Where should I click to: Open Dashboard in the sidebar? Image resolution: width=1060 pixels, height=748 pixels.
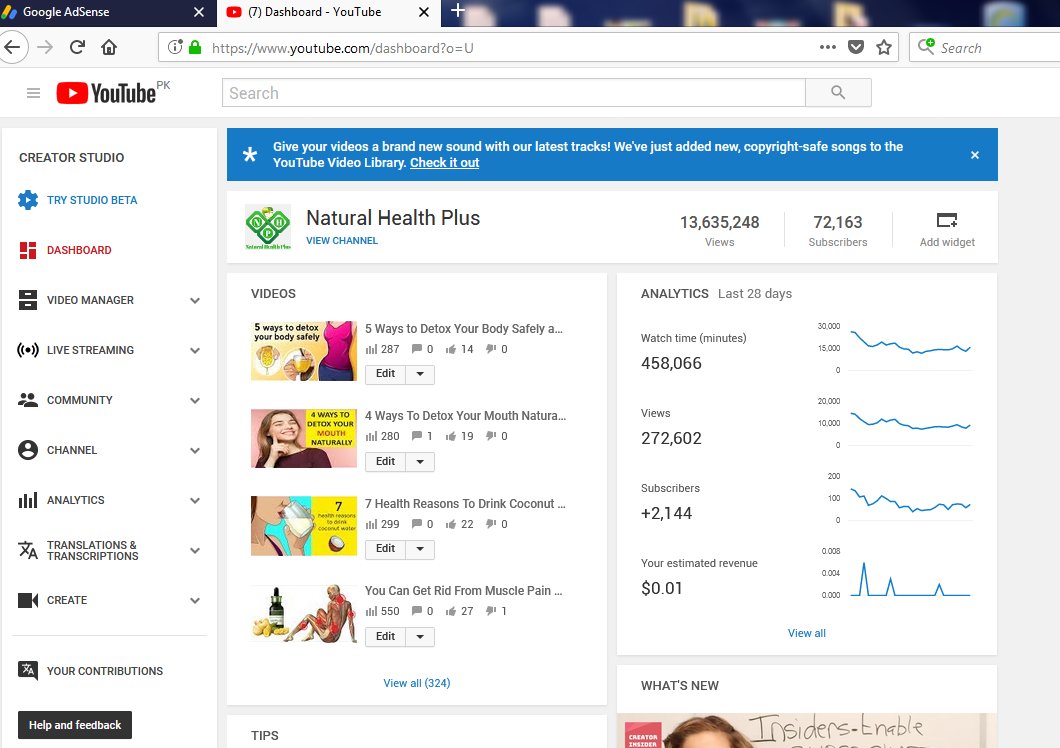(79, 250)
